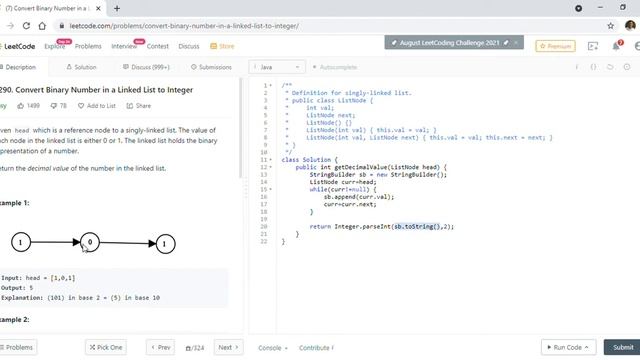The height and width of the screenshot is (360, 640).
Task: Click the forward navigation arrow
Action: point(10,26)
